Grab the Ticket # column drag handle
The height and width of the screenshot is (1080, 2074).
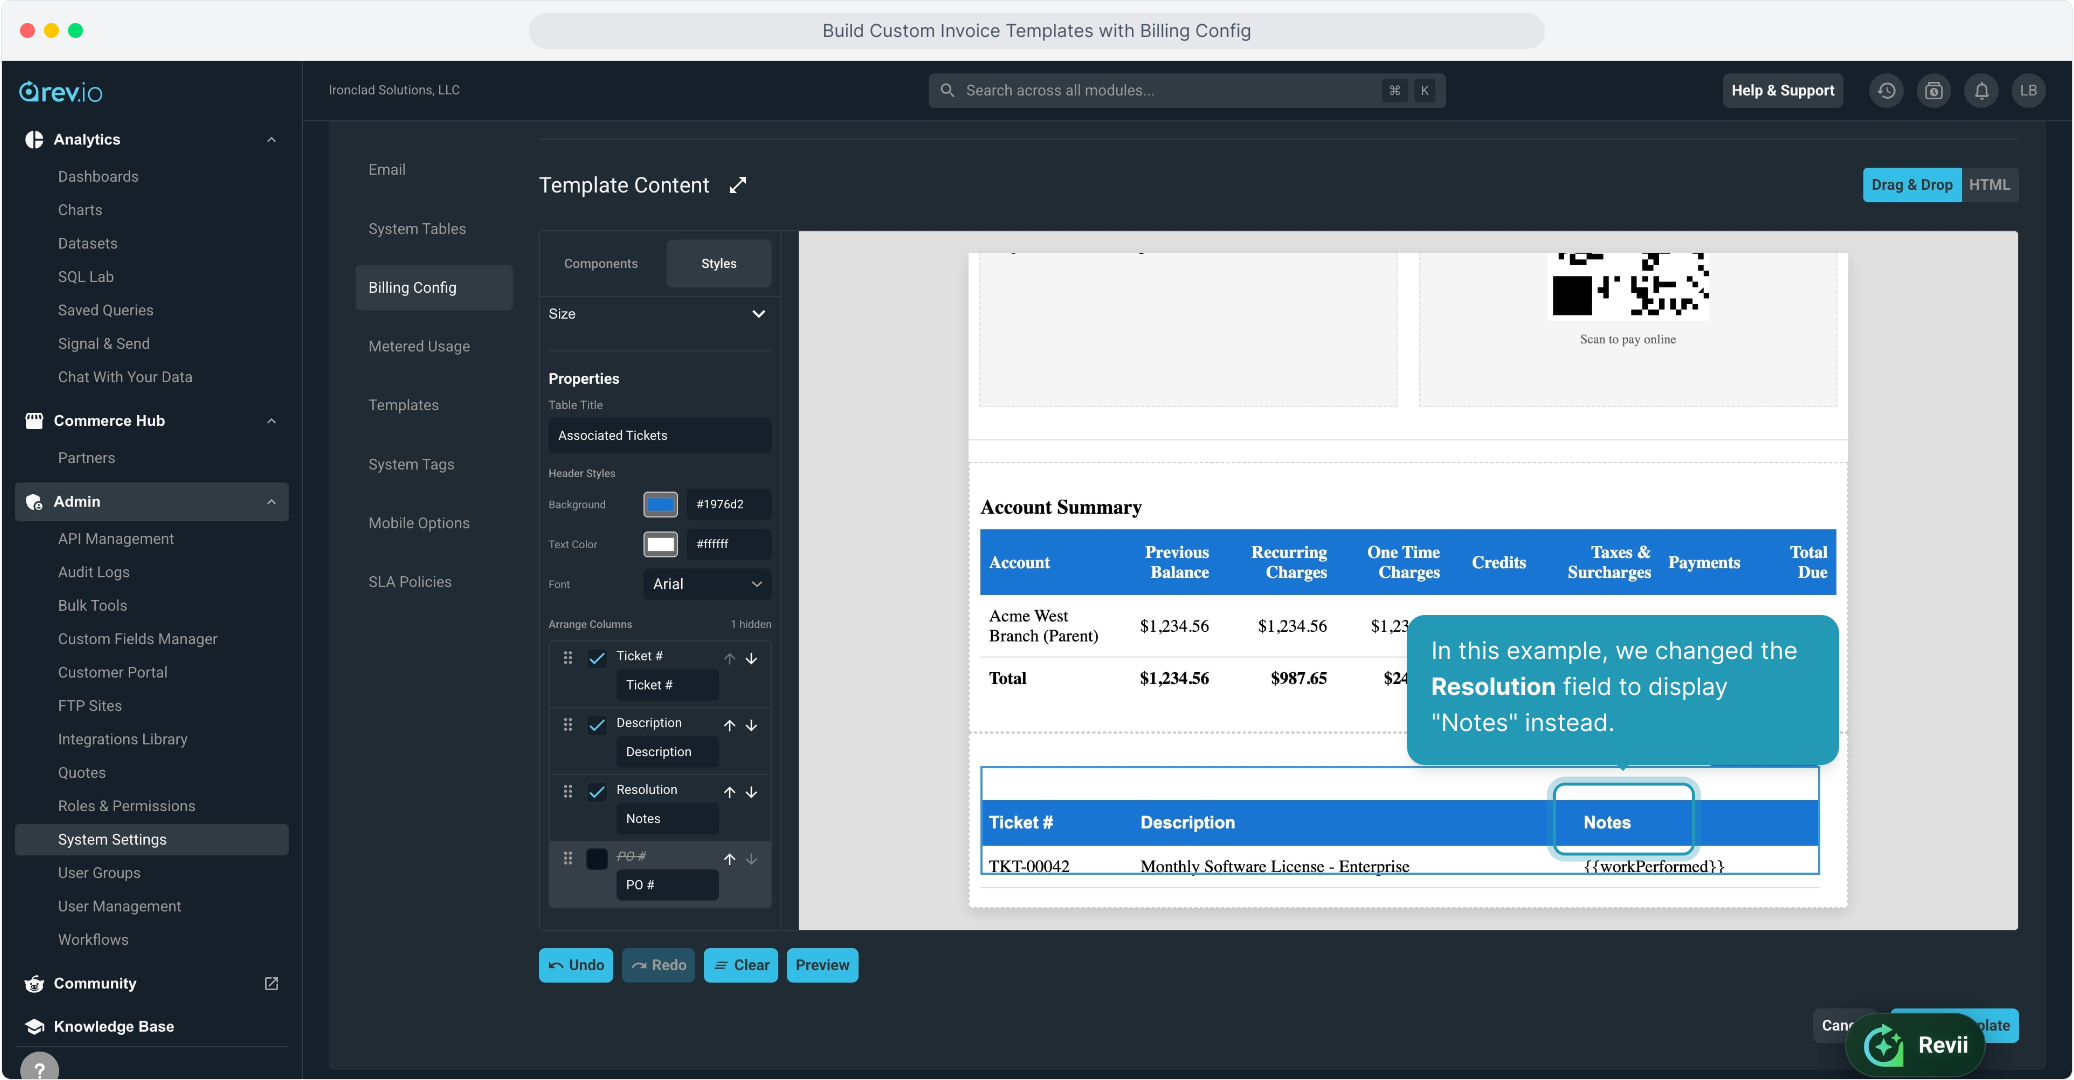pyautogui.click(x=568, y=658)
